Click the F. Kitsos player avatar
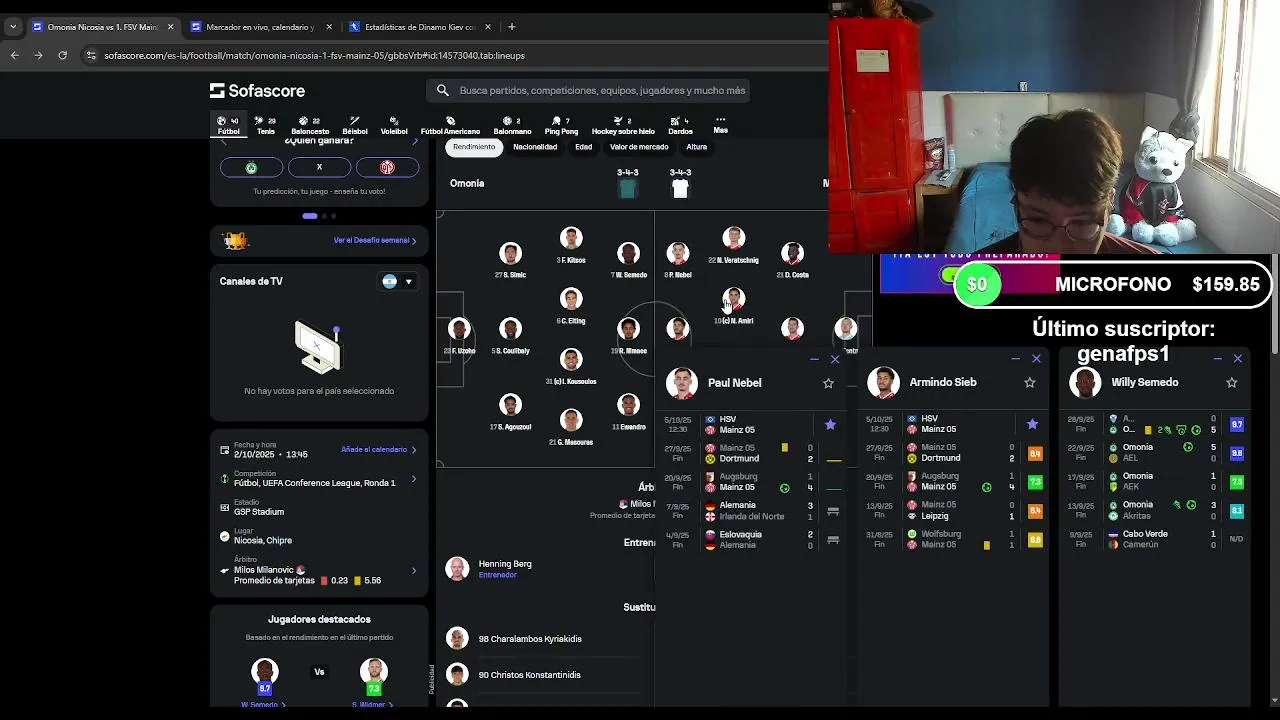The width and height of the screenshot is (1280, 720). (571, 238)
